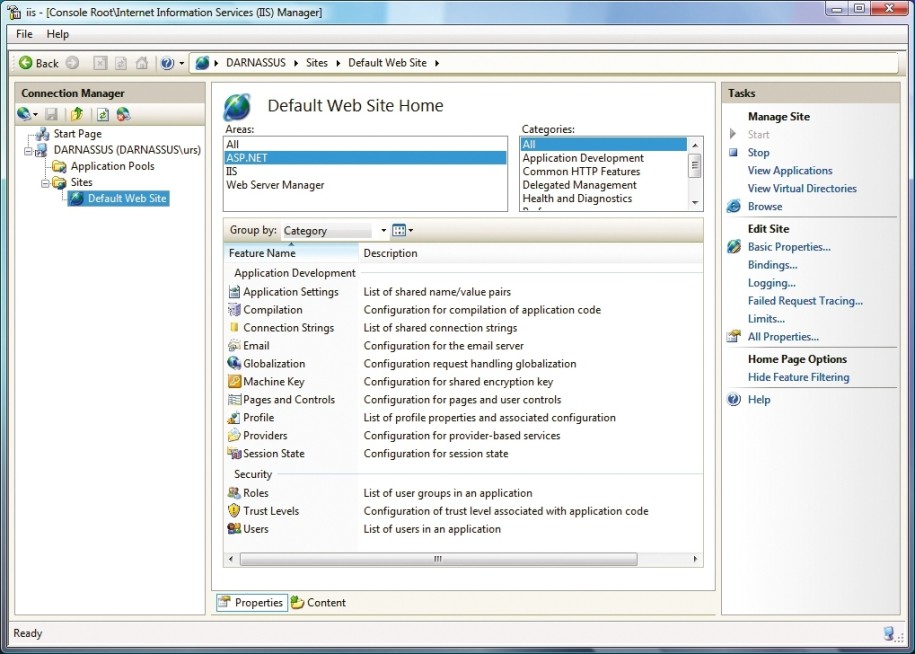Open the Email feature icon
The image size is (915, 654).
(x=234, y=345)
